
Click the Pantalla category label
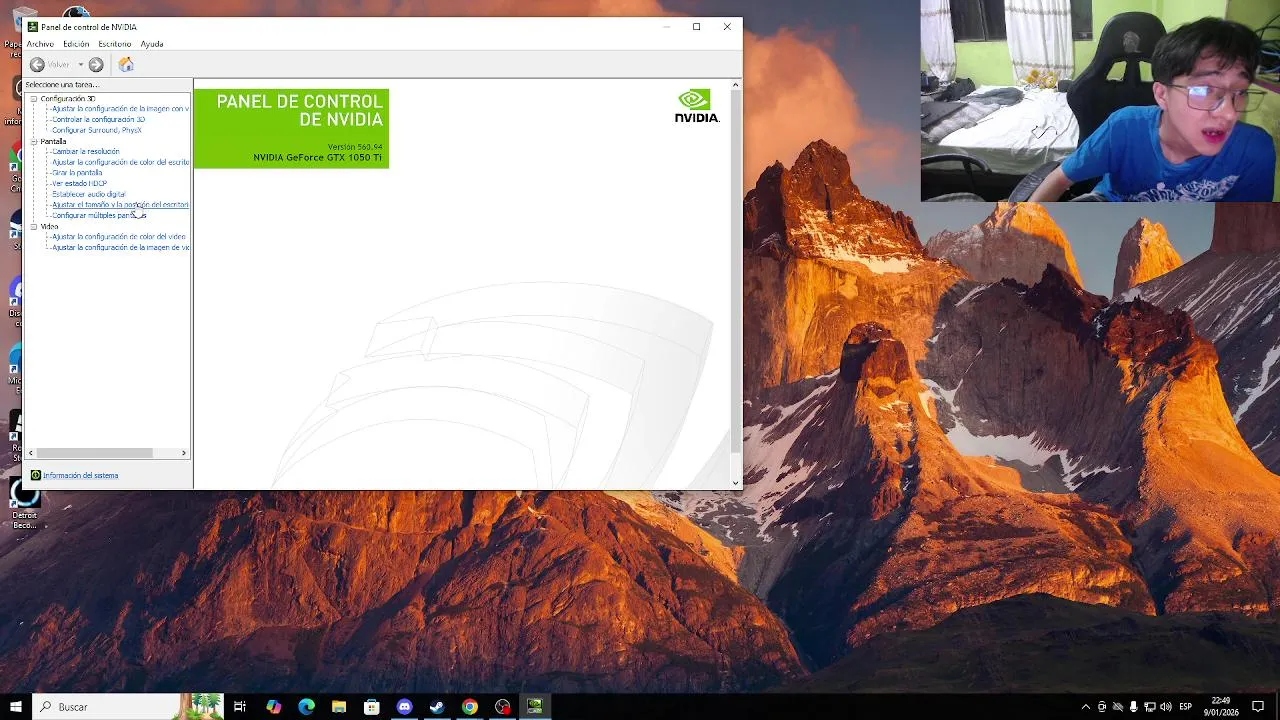pos(53,141)
